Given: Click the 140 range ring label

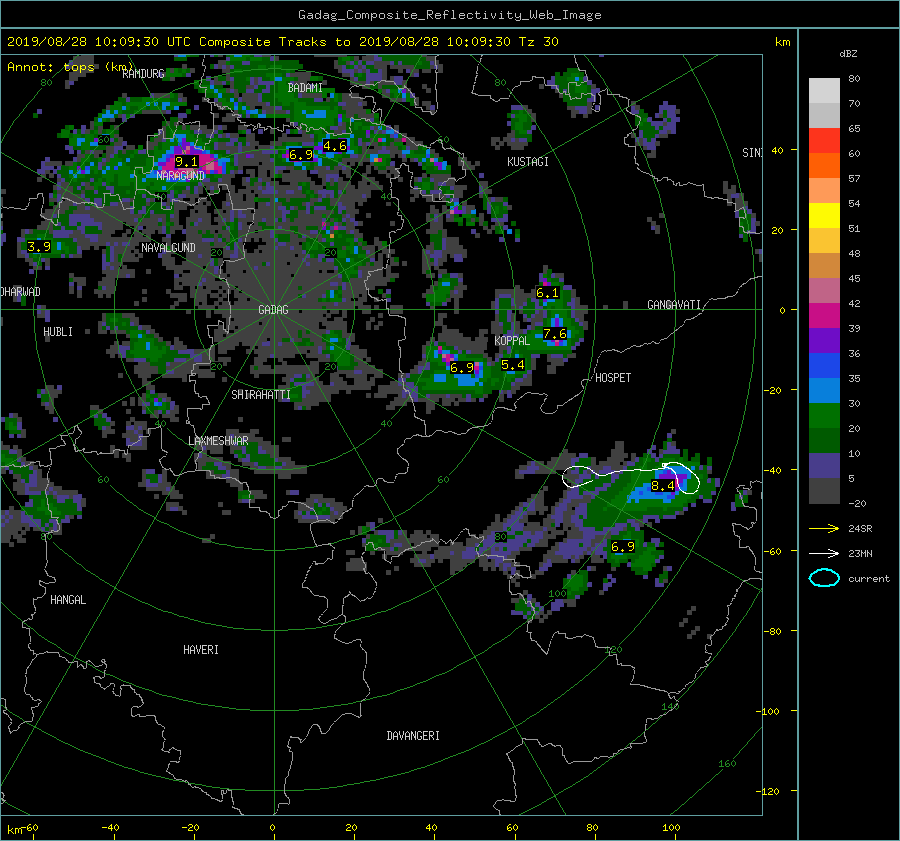Looking at the screenshot, I should (670, 706).
